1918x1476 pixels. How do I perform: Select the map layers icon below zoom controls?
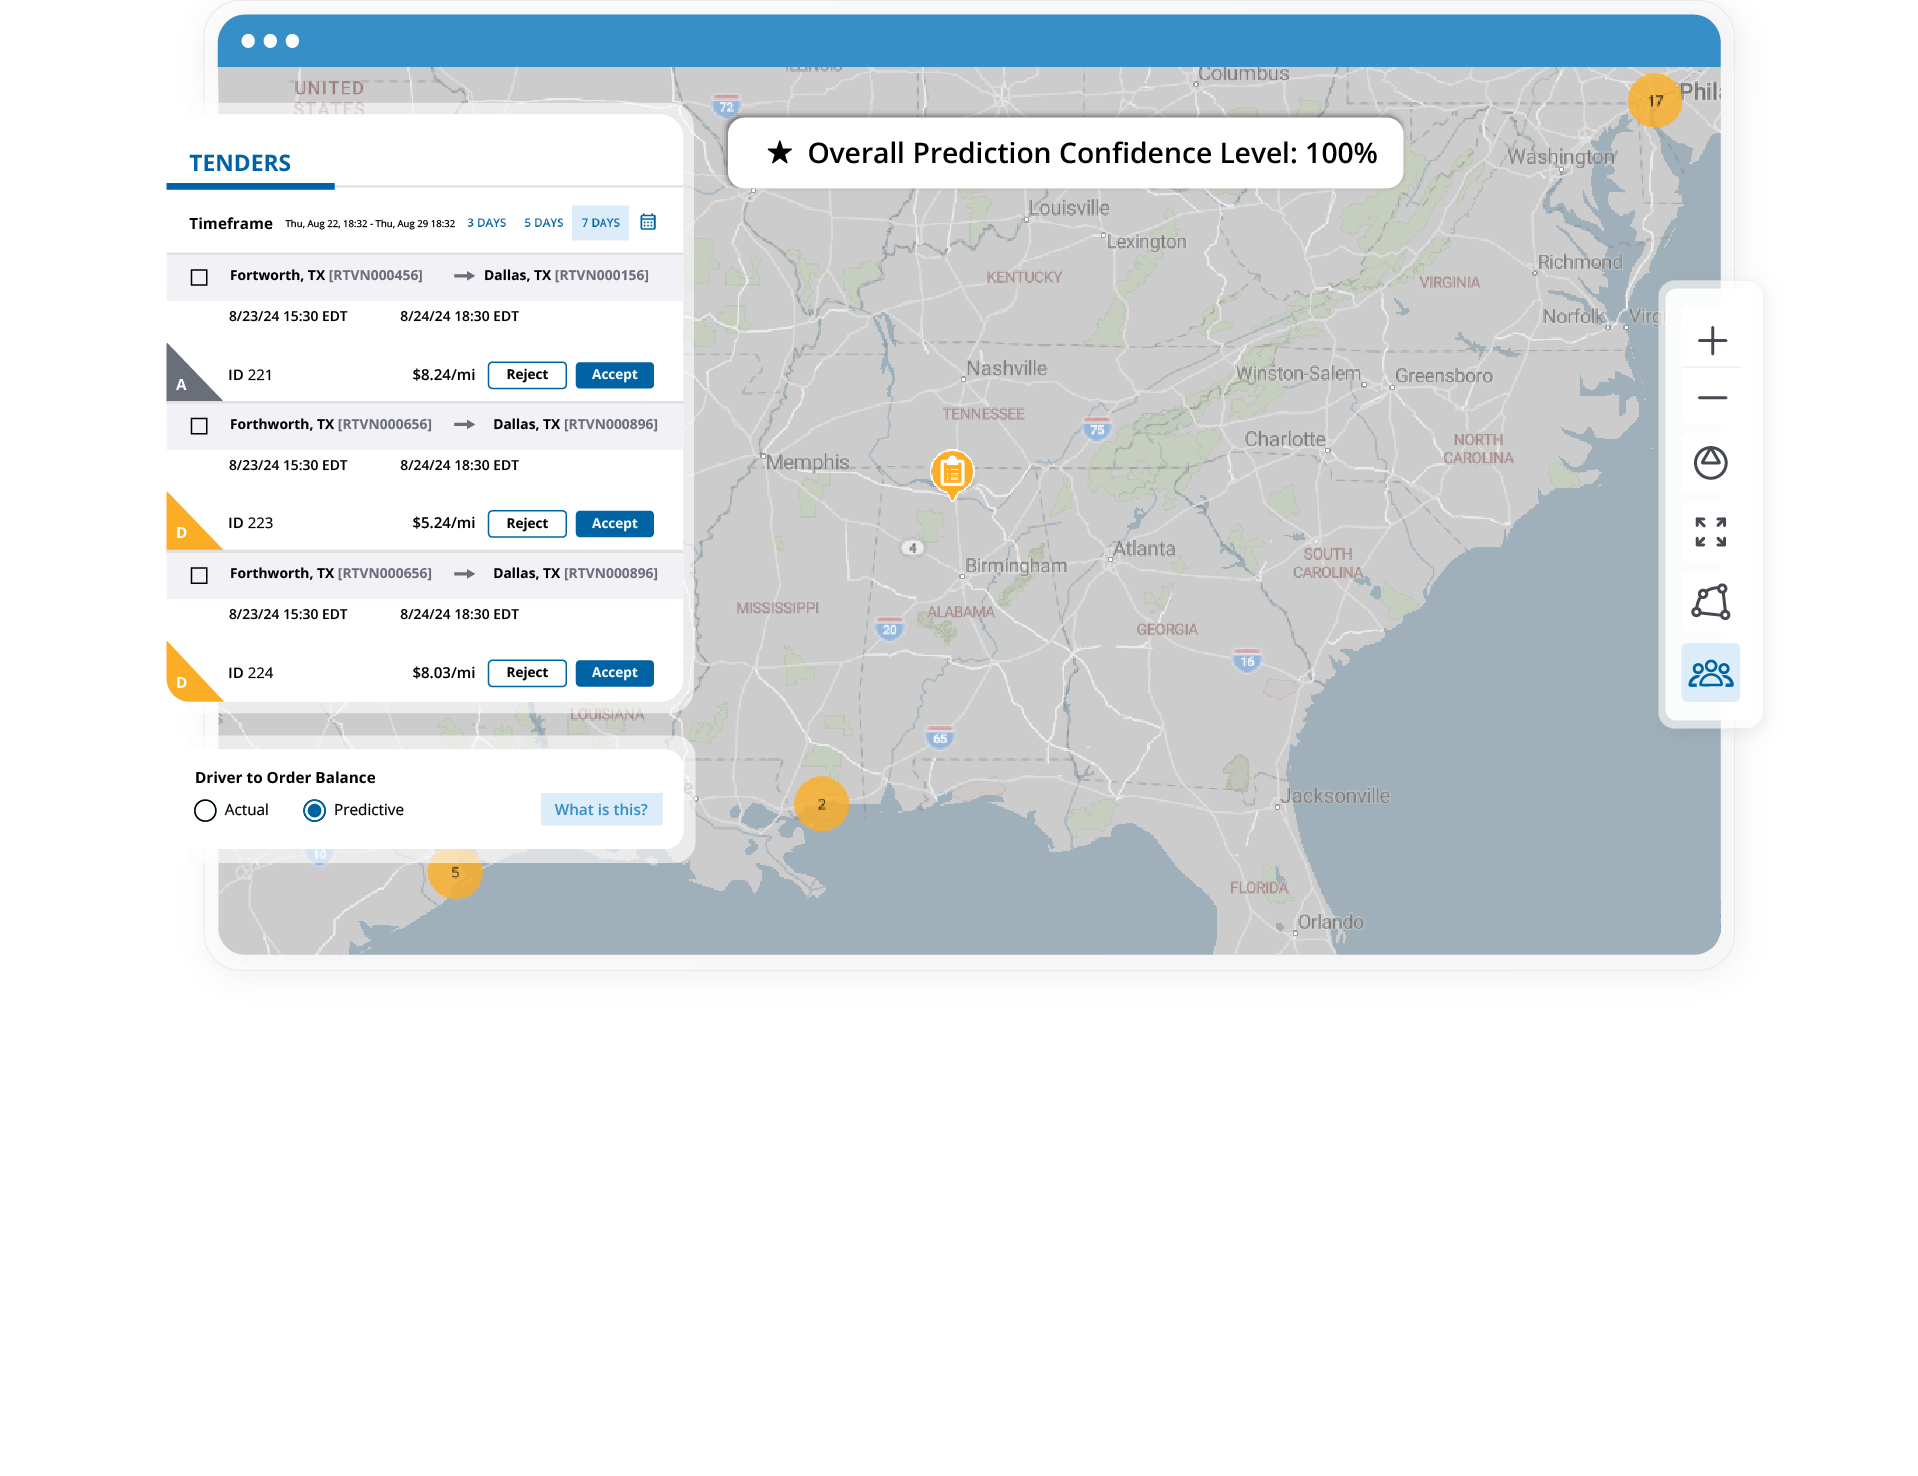pos(1711,463)
